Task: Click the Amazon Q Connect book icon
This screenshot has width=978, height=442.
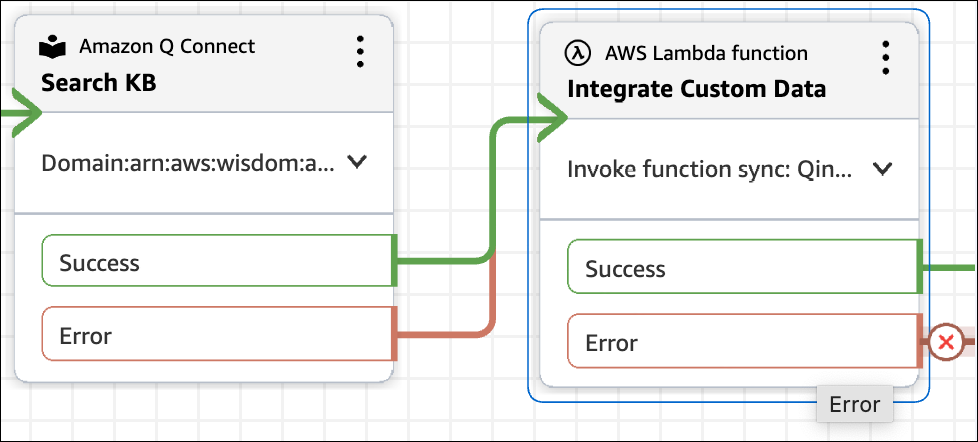Action: pyautogui.click(x=52, y=47)
